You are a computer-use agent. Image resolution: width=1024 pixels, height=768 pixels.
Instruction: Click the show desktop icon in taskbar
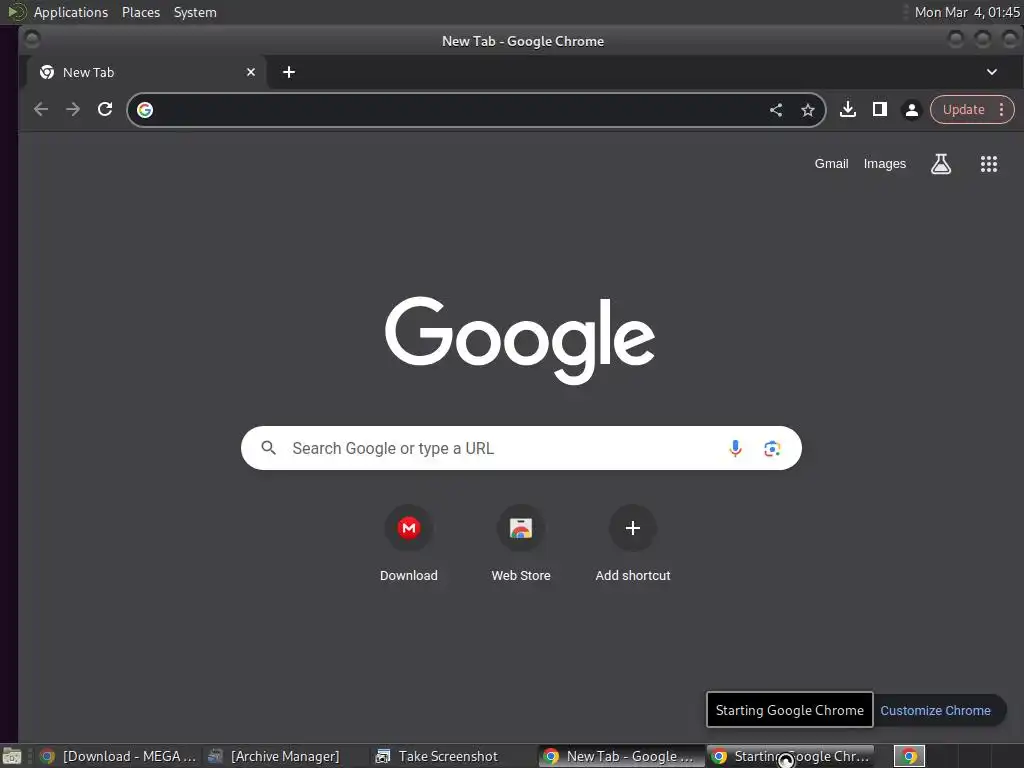12,757
